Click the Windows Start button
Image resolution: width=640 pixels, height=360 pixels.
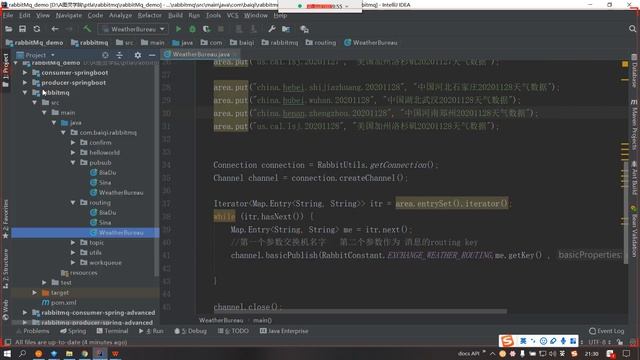(7, 353)
